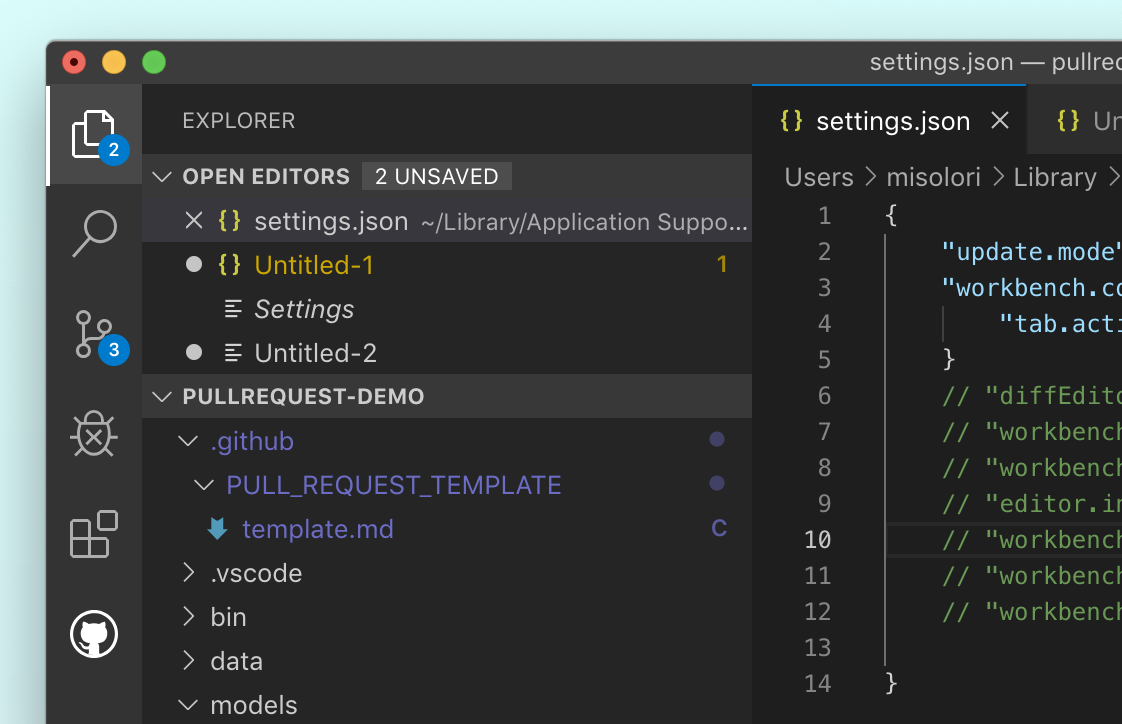This screenshot has width=1122, height=724.
Task: Open the Extensions view
Action: click(x=94, y=534)
